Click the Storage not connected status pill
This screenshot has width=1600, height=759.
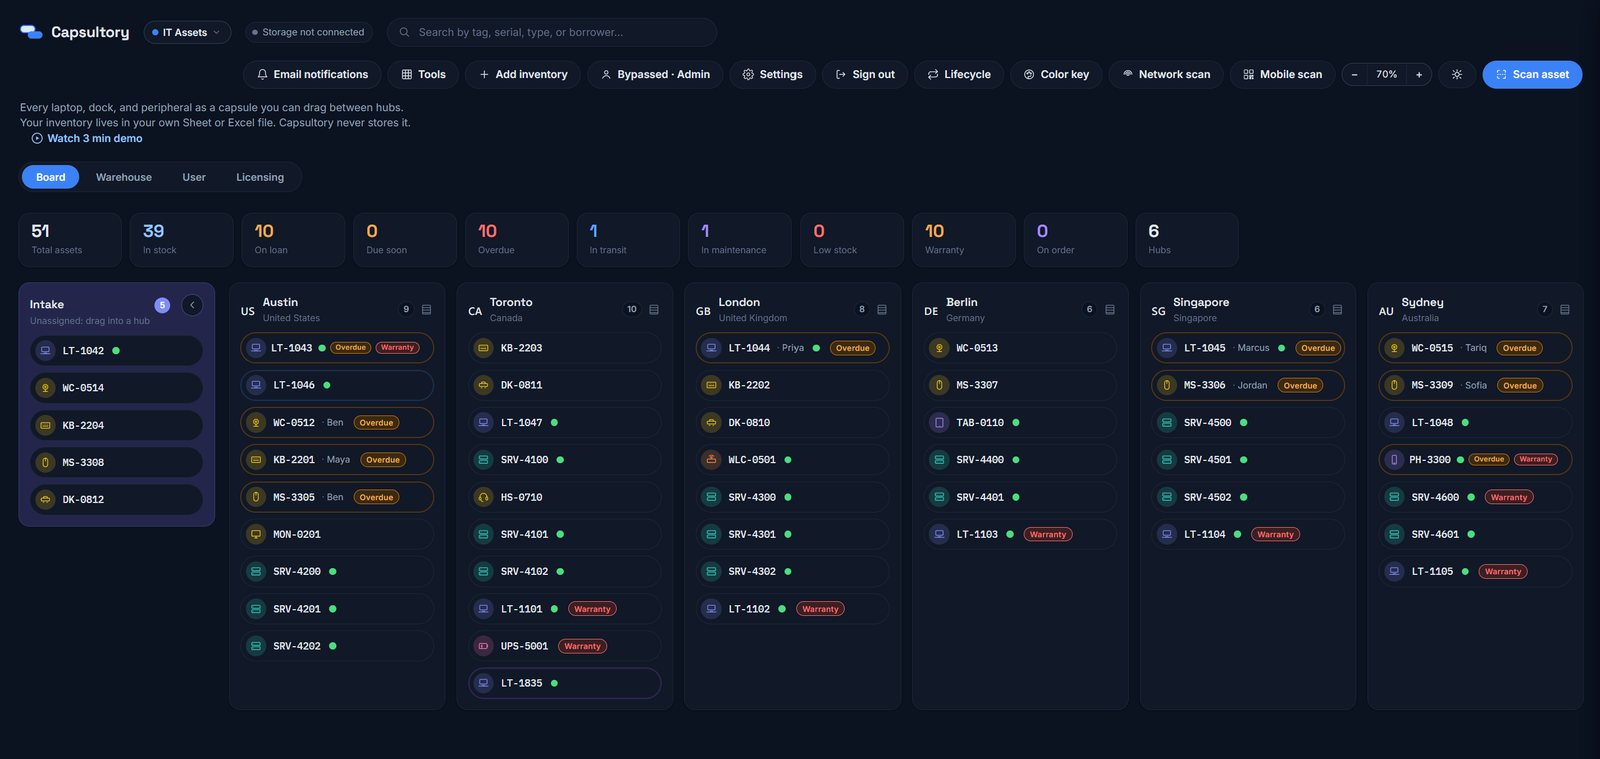point(309,32)
